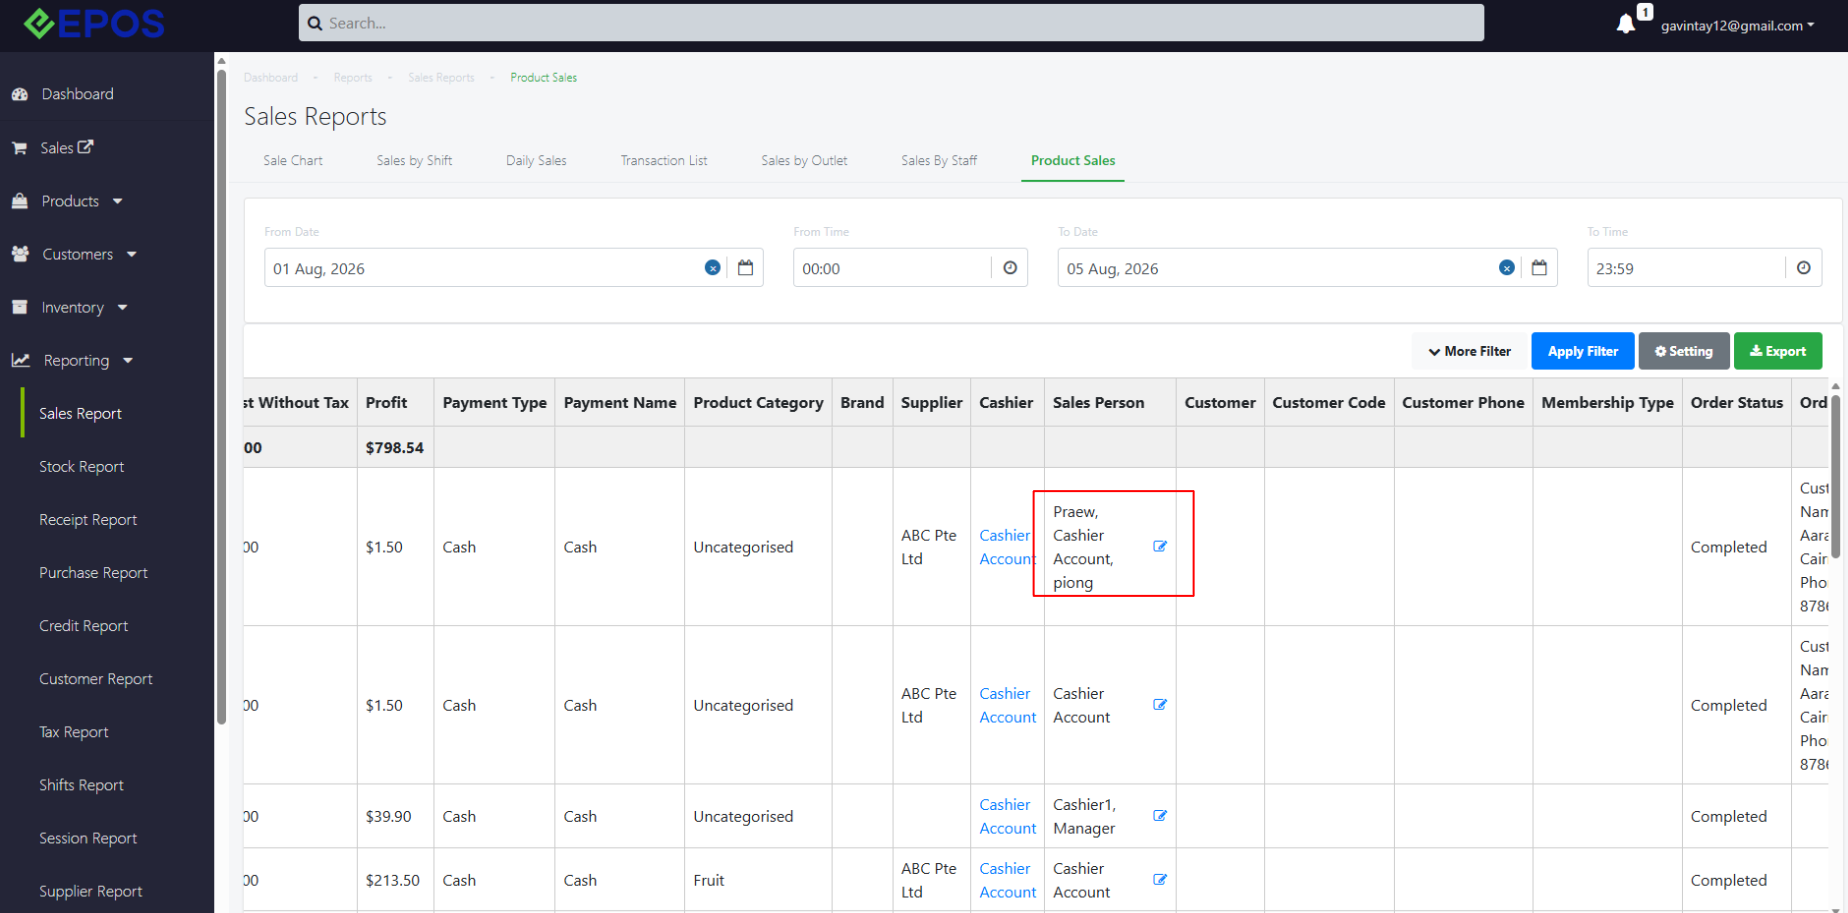This screenshot has height=913, width=1848.
Task: Open Tax Report in sidebar
Action: (74, 731)
